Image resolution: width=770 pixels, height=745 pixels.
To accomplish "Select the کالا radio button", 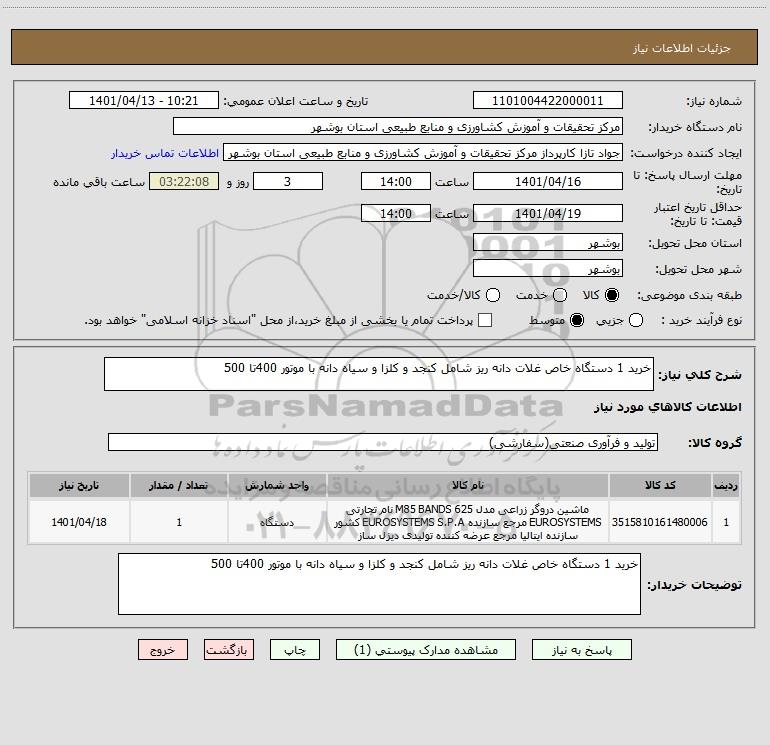I will coord(612,295).
